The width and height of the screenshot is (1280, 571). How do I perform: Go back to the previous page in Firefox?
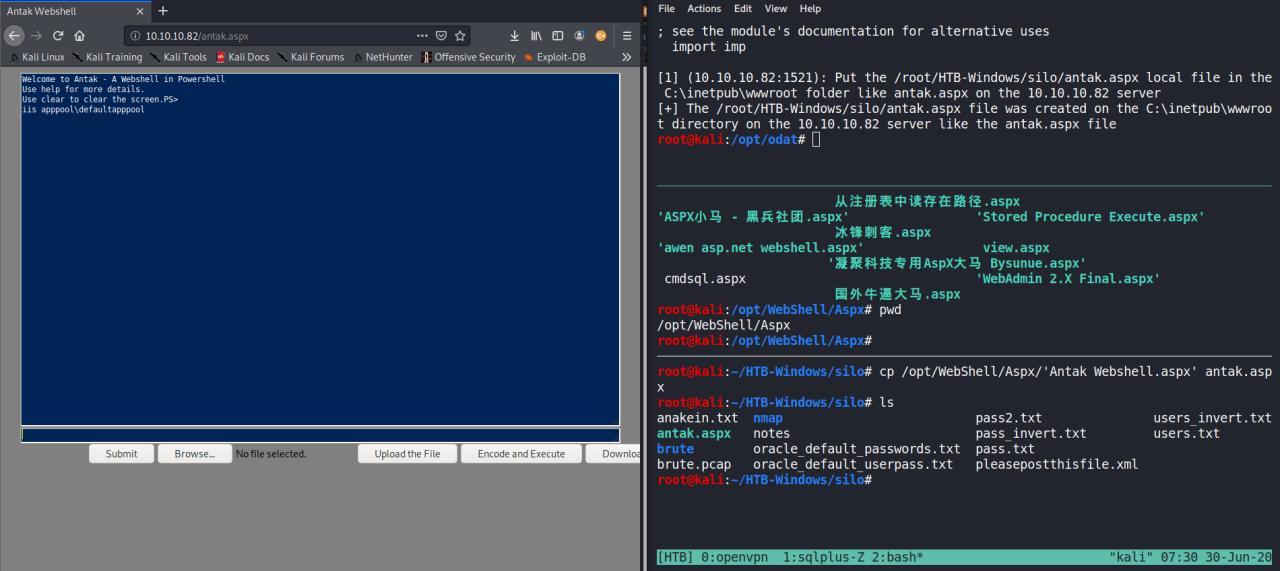[x=14, y=35]
